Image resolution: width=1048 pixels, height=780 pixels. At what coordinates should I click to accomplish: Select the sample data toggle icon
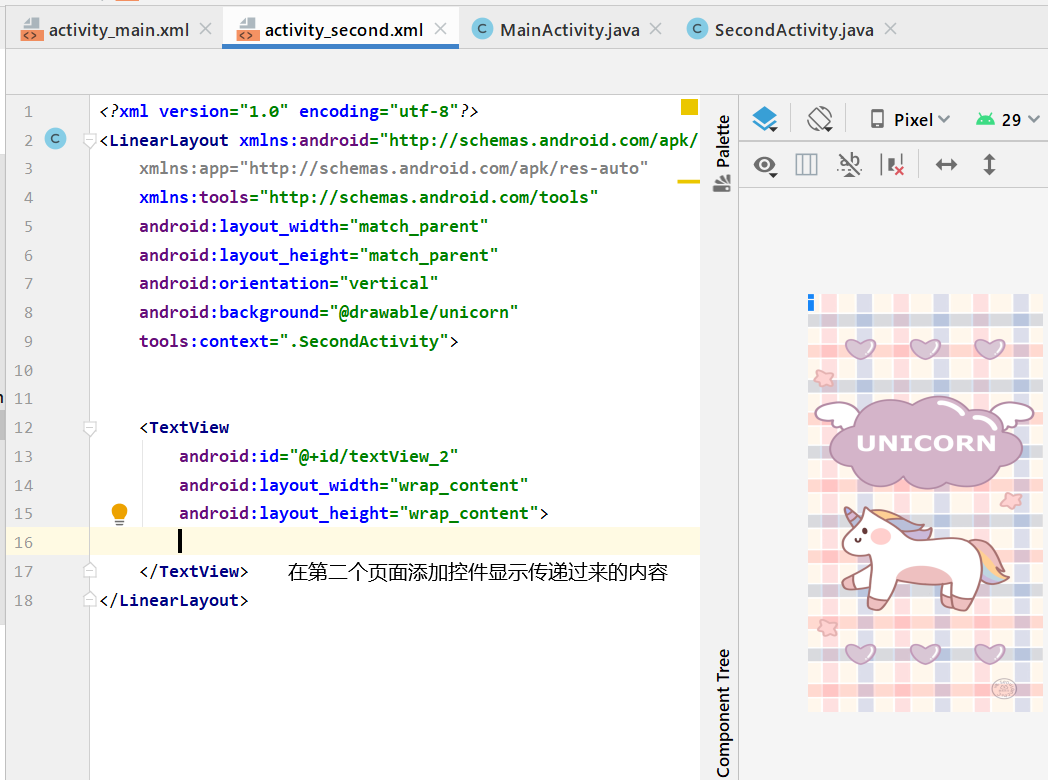click(x=849, y=165)
